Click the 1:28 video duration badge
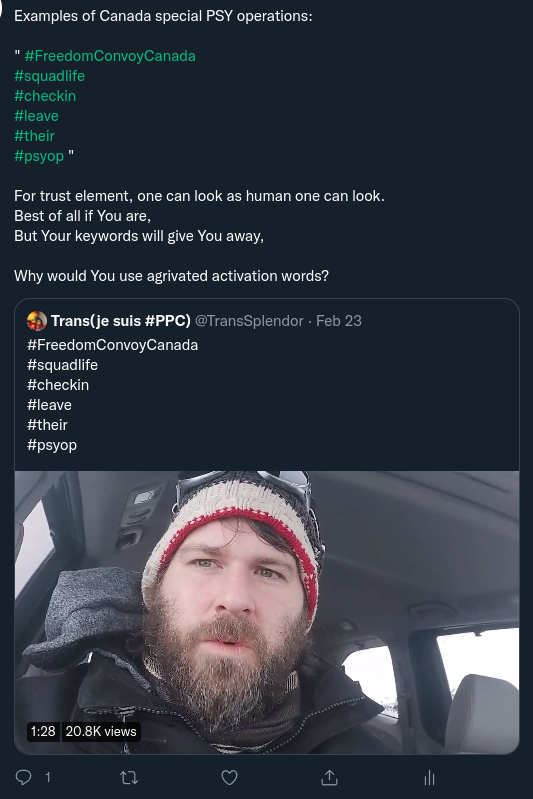The width and height of the screenshot is (533, 799). [x=43, y=732]
